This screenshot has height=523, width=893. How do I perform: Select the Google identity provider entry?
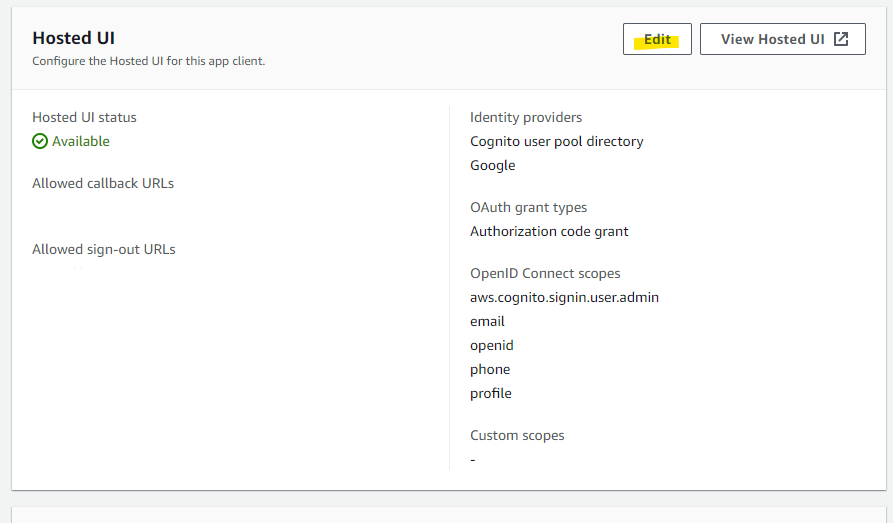point(493,166)
